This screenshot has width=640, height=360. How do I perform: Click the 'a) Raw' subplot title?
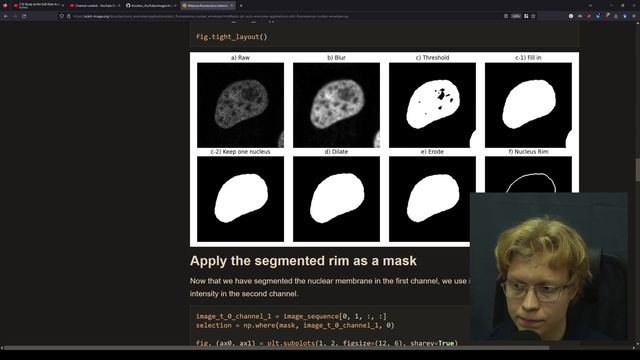(240, 58)
